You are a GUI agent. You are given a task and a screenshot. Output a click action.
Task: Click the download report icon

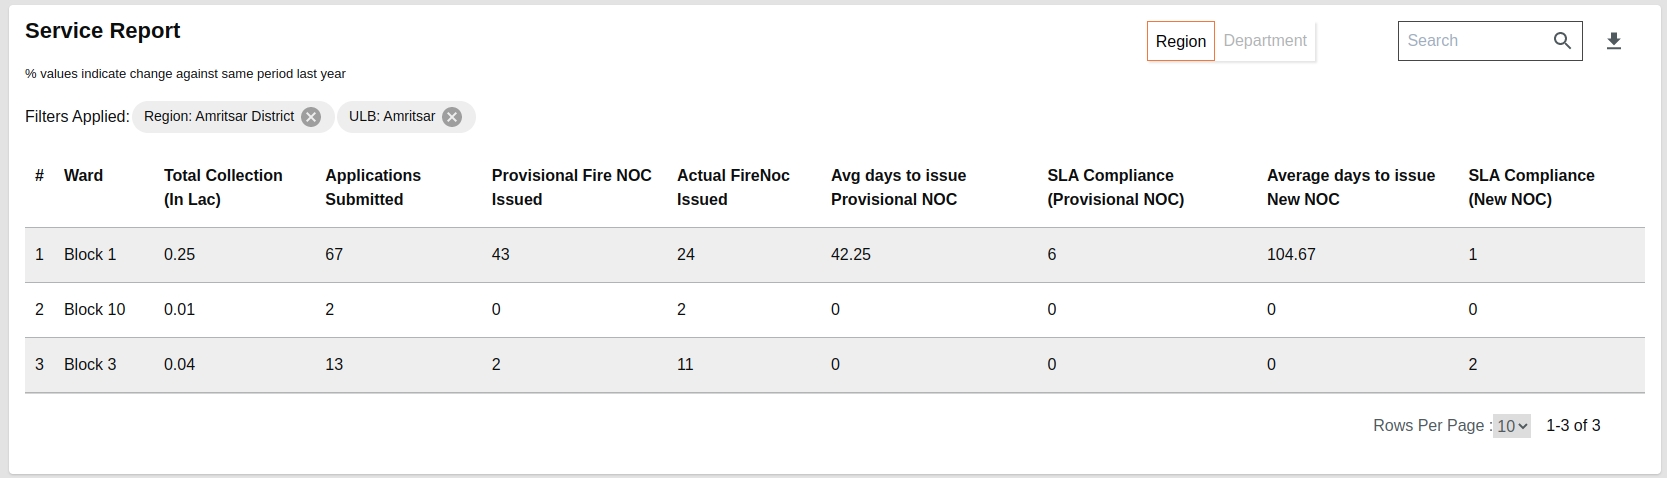1613,41
